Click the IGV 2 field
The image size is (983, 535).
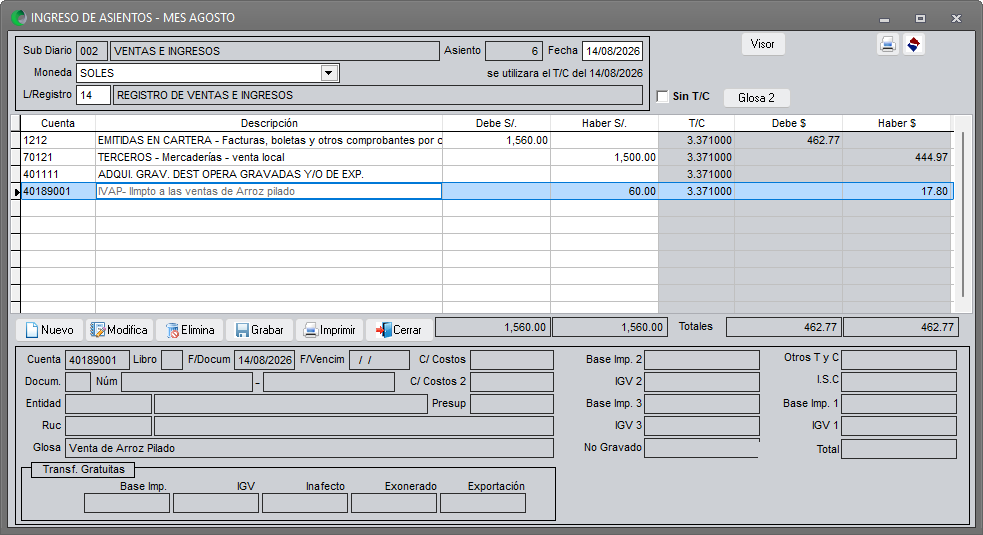[702, 382]
